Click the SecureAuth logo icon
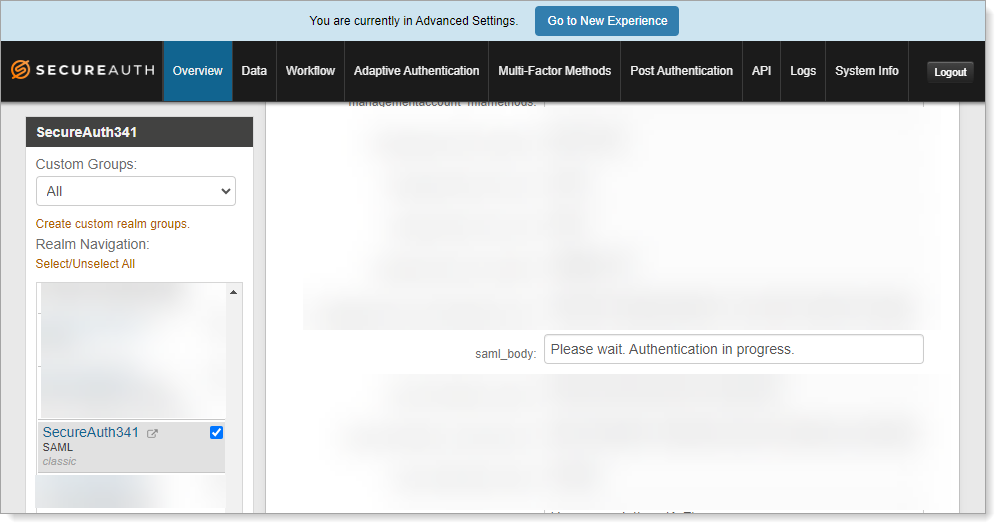Viewport: 1001px width, 529px height. click(x=20, y=70)
